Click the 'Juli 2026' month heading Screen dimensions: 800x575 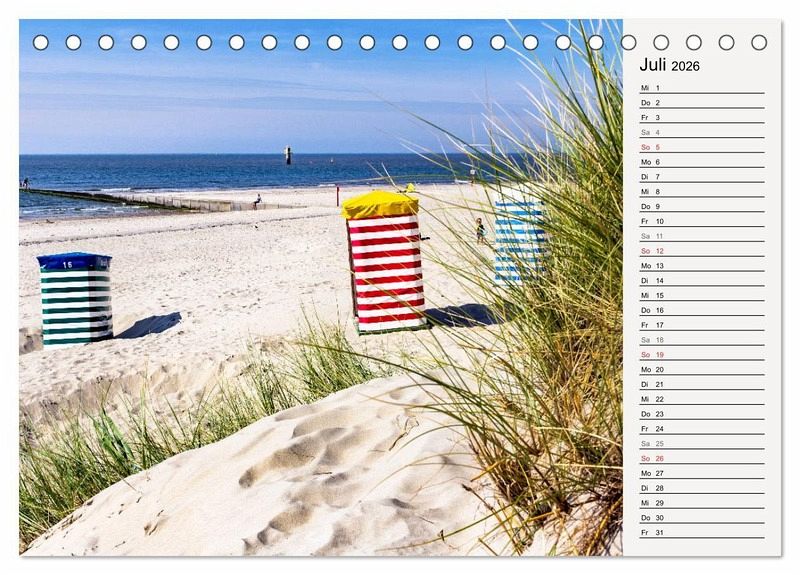[x=669, y=65]
